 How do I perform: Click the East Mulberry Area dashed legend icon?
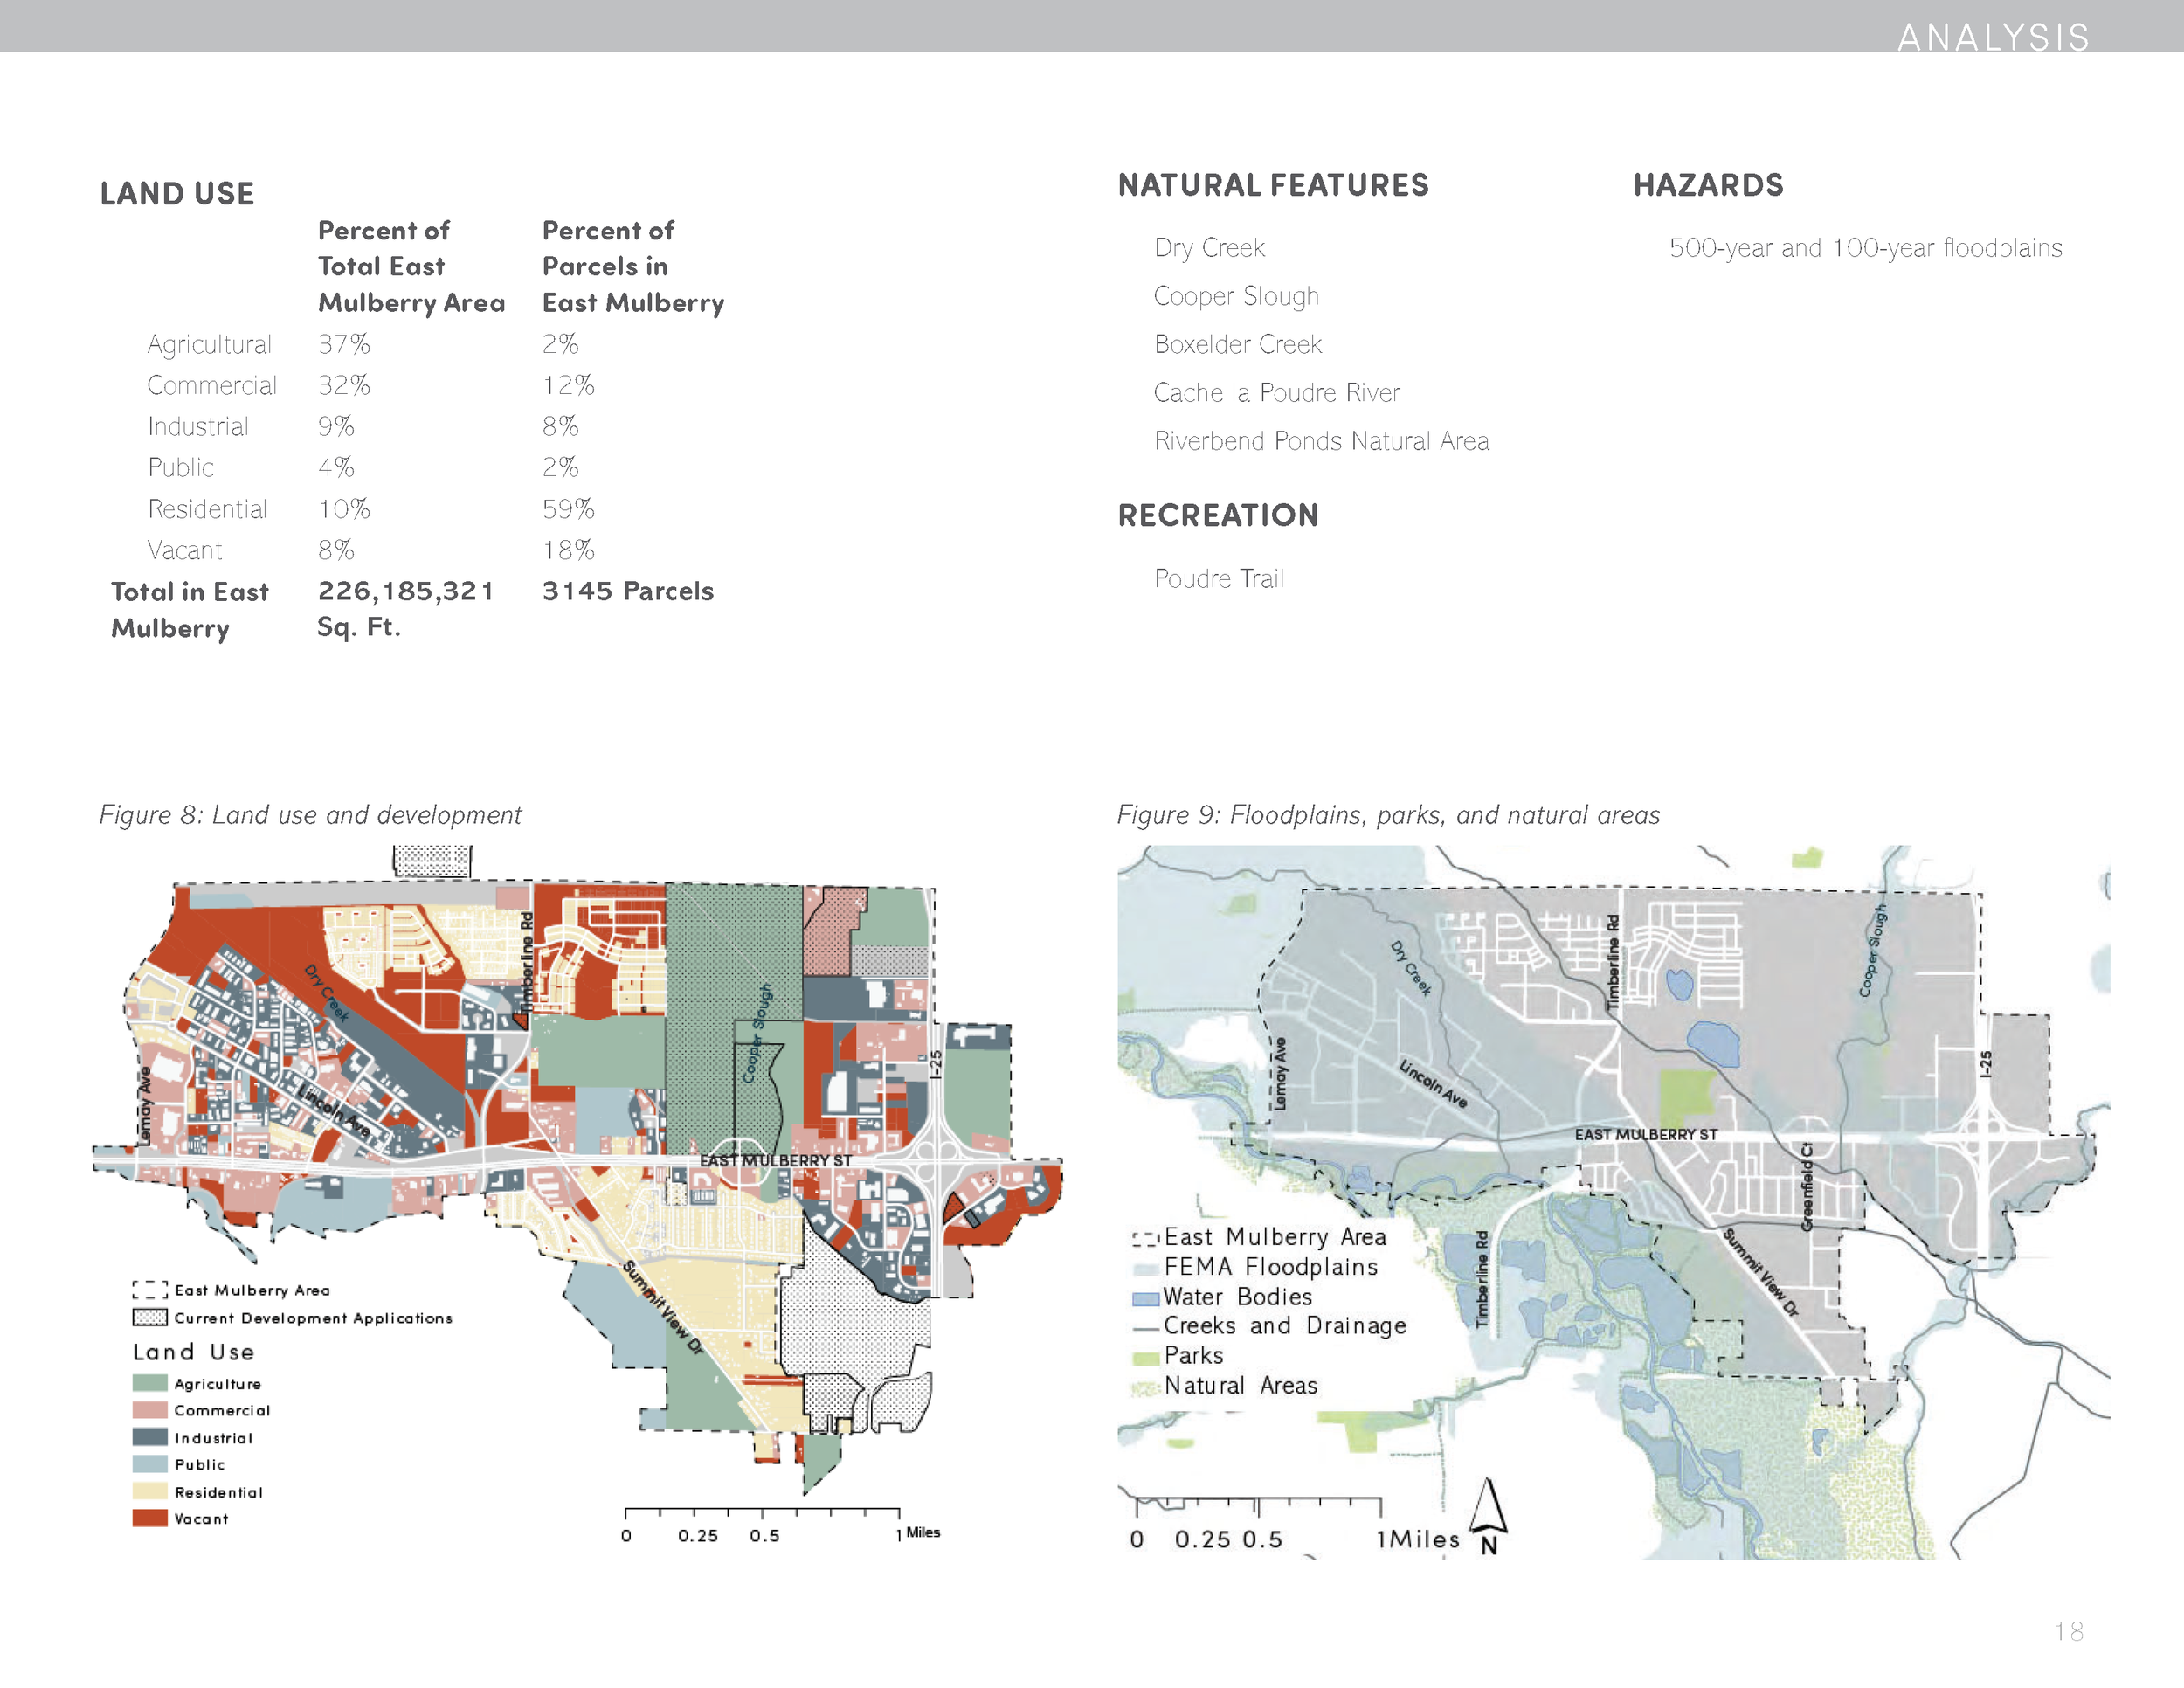pyautogui.click(x=150, y=1290)
